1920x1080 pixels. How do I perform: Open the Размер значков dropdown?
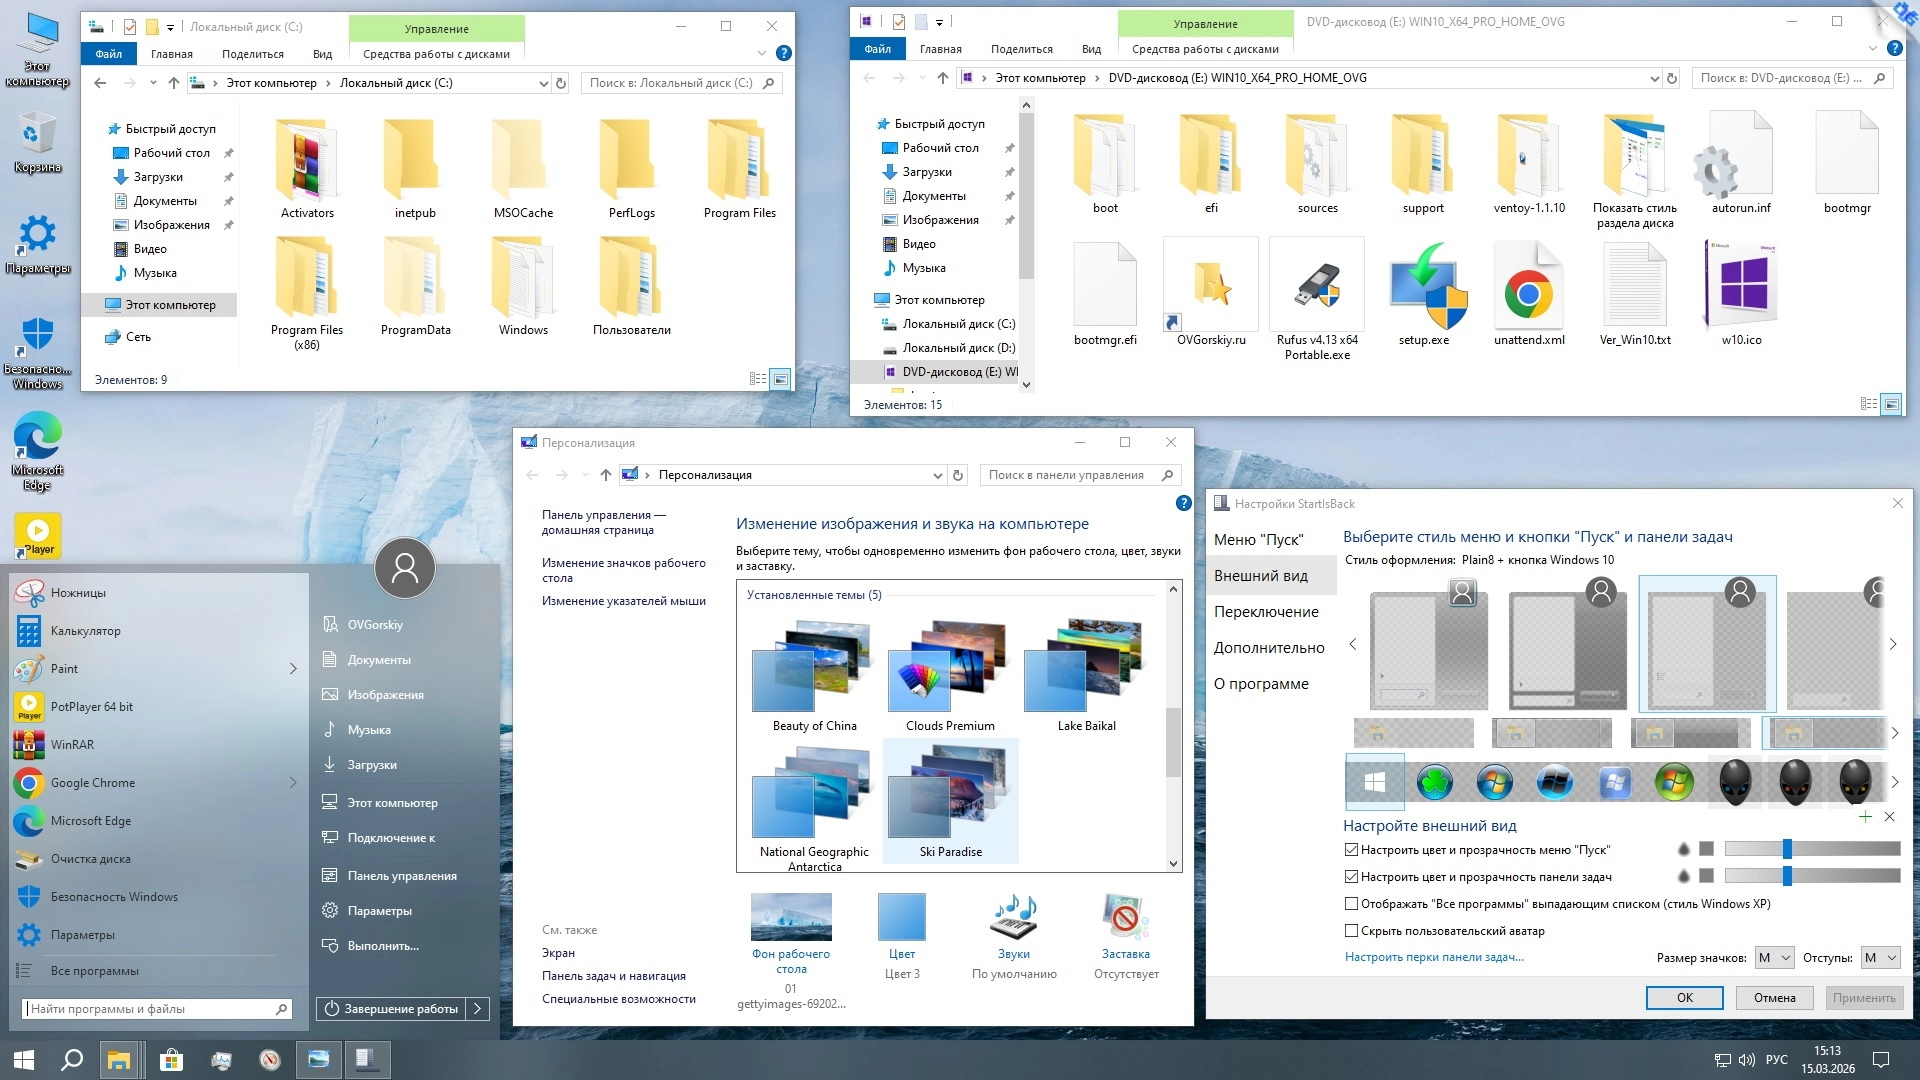[1774, 958]
